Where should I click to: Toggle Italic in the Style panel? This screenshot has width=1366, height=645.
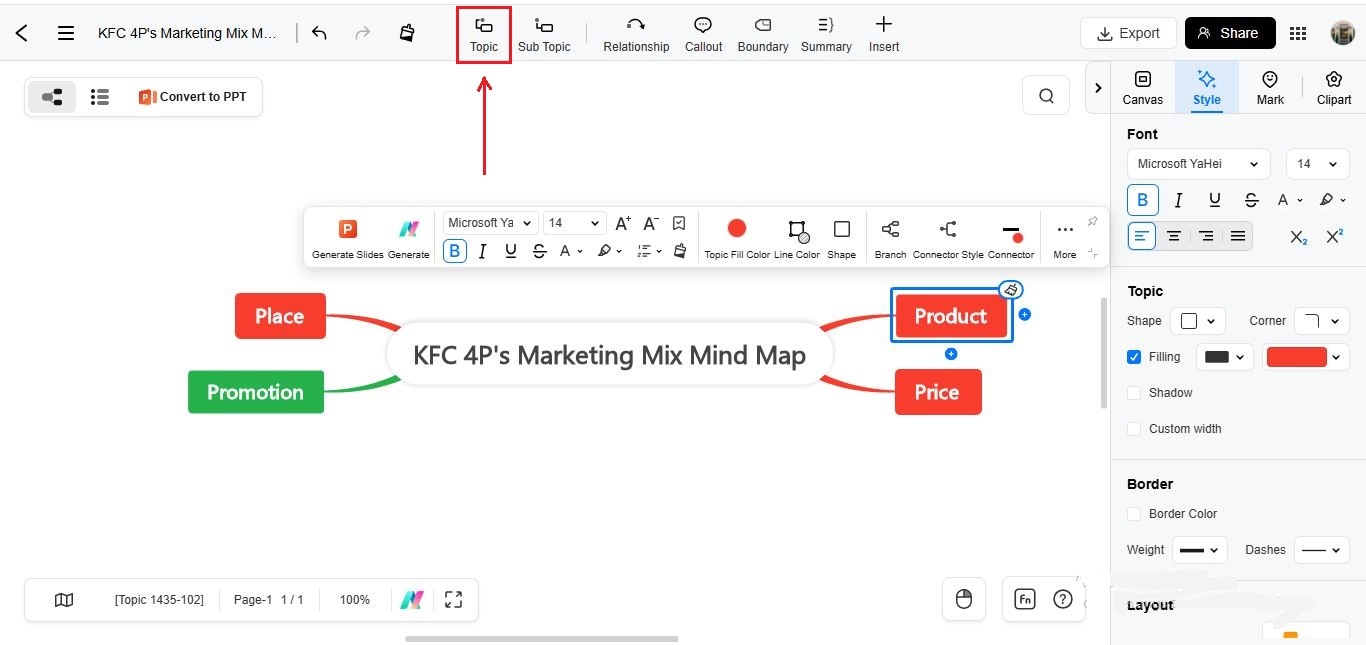click(1179, 200)
